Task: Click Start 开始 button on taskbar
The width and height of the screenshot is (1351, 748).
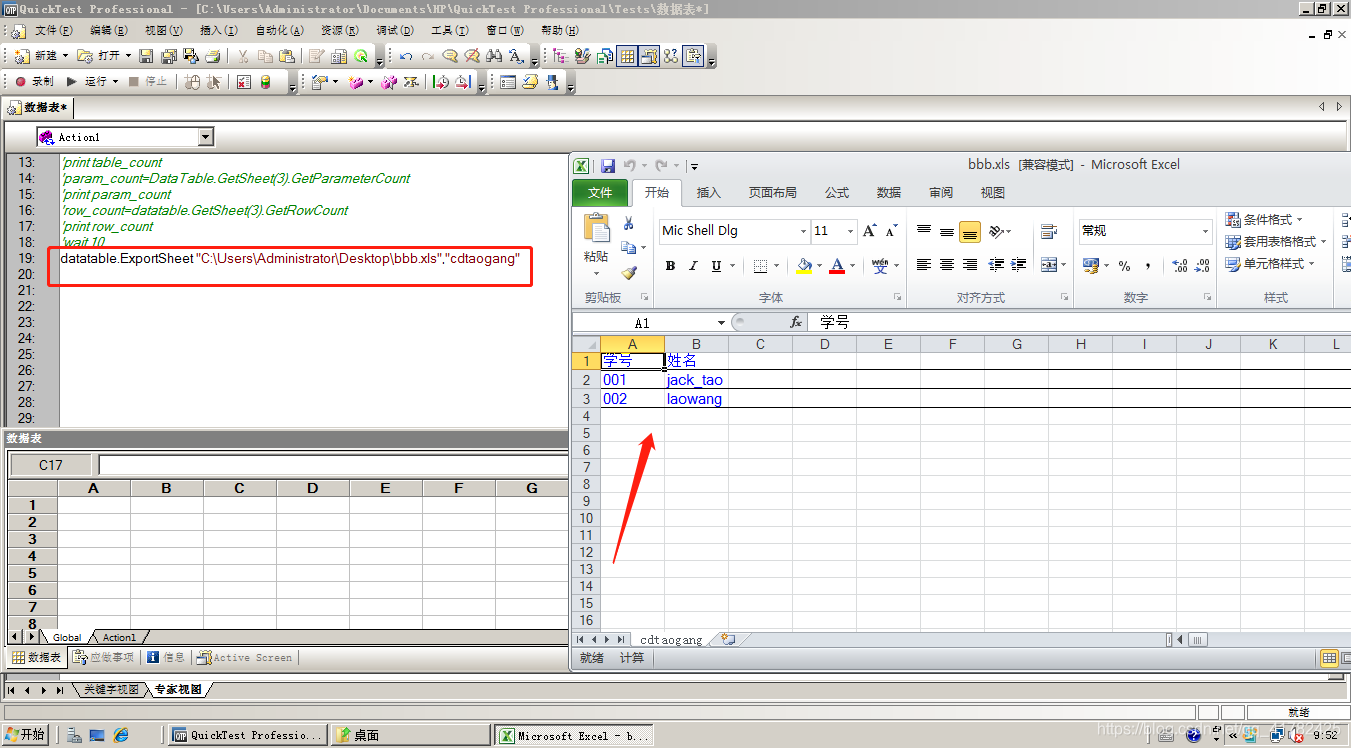Action: click(x=26, y=735)
